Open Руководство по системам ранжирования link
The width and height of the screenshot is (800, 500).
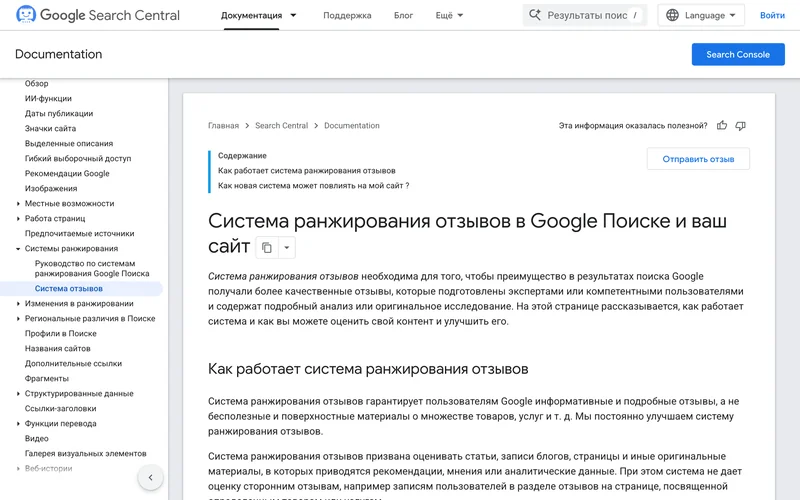(x=92, y=268)
